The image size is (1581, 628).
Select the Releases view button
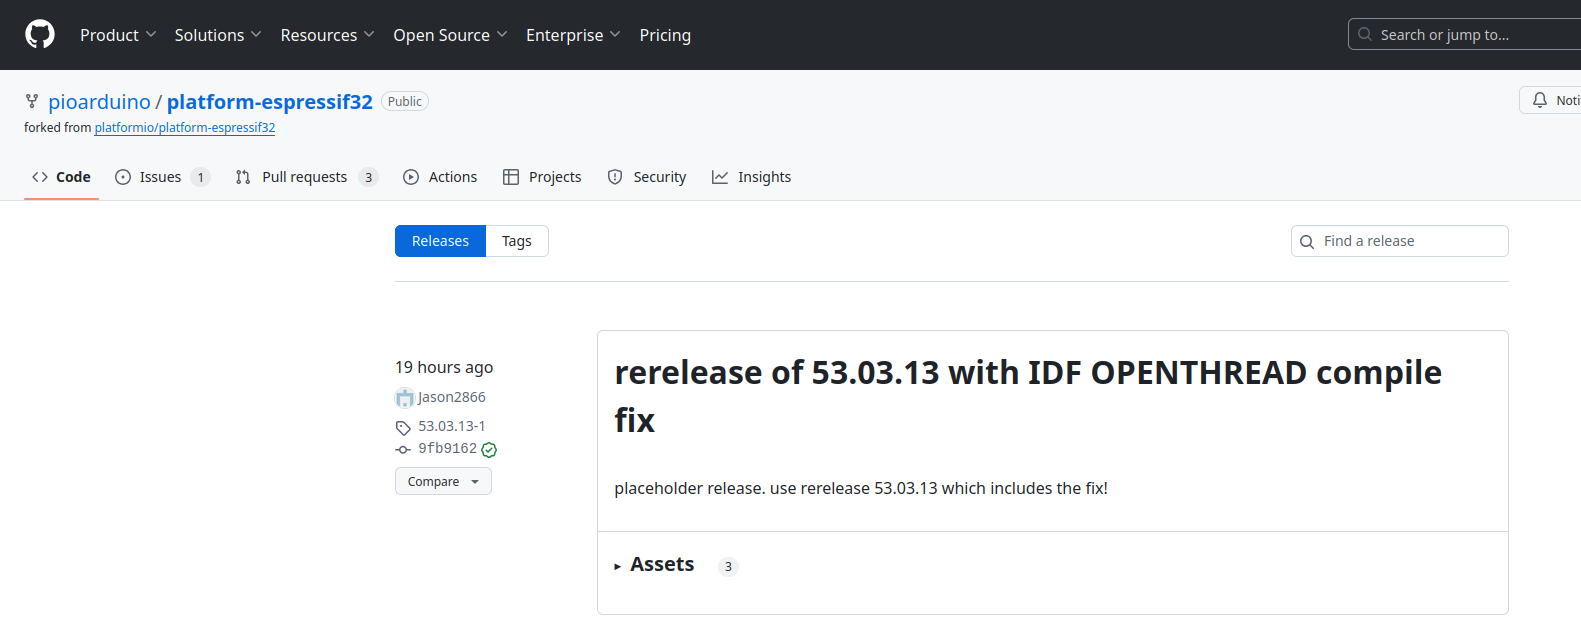(440, 241)
